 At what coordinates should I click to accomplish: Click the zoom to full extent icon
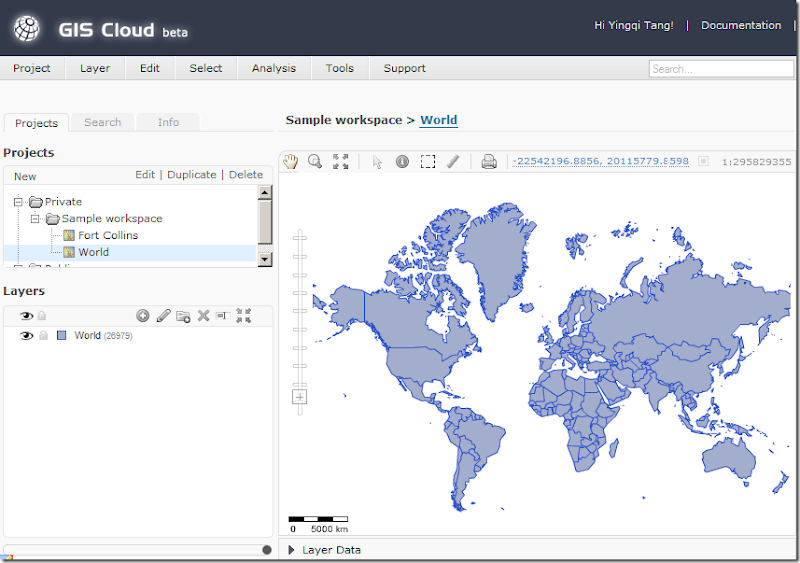click(341, 161)
